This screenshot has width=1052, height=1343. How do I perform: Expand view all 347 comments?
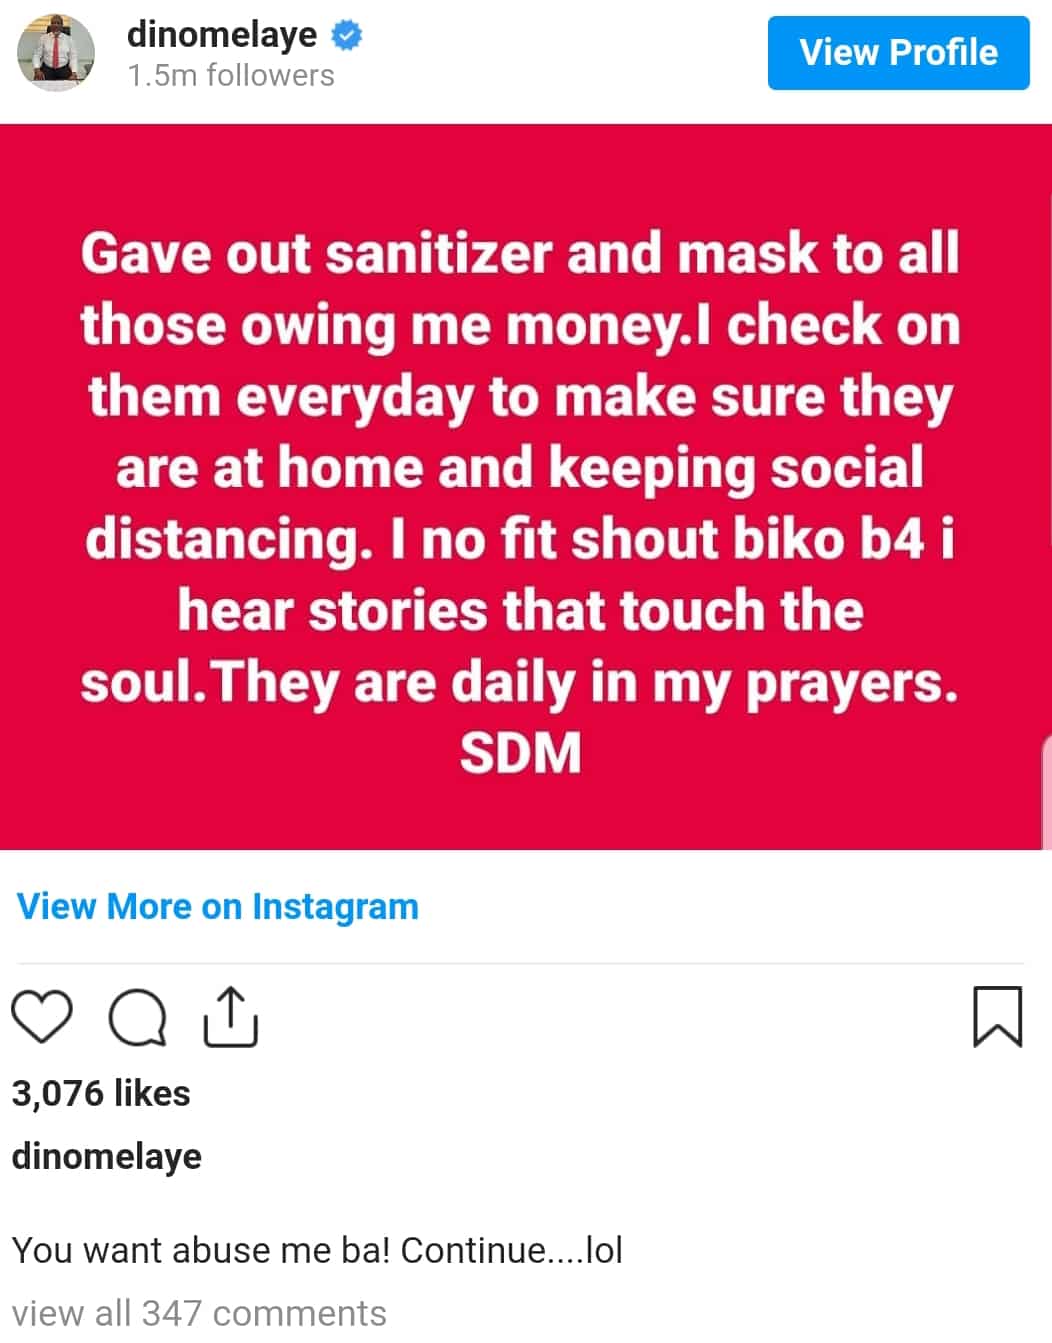click(199, 1312)
